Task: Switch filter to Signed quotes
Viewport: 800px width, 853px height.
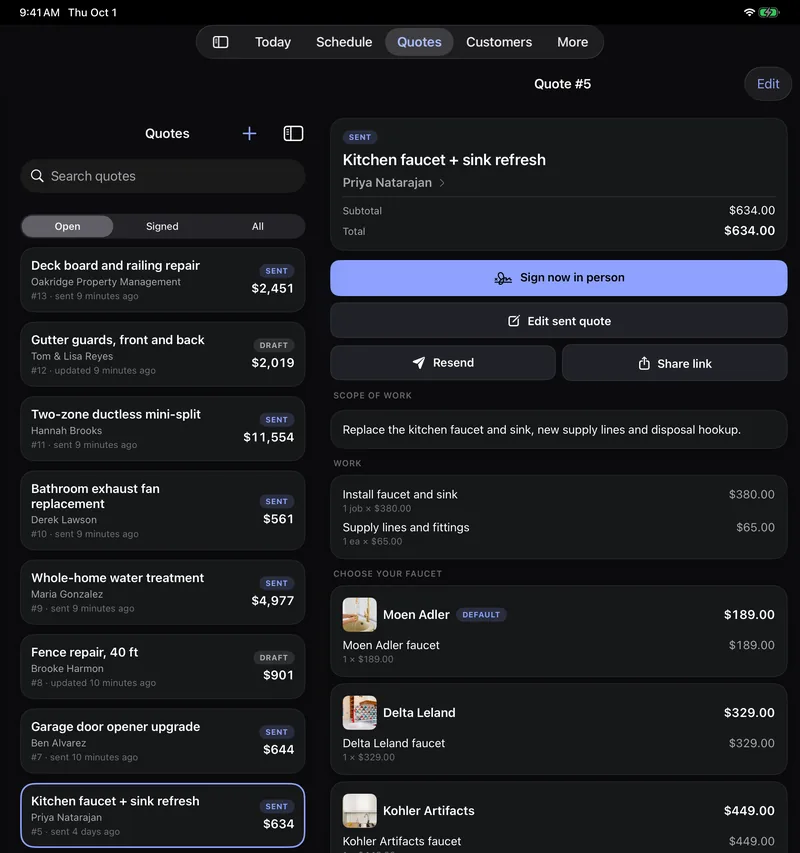Action: [162, 226]
